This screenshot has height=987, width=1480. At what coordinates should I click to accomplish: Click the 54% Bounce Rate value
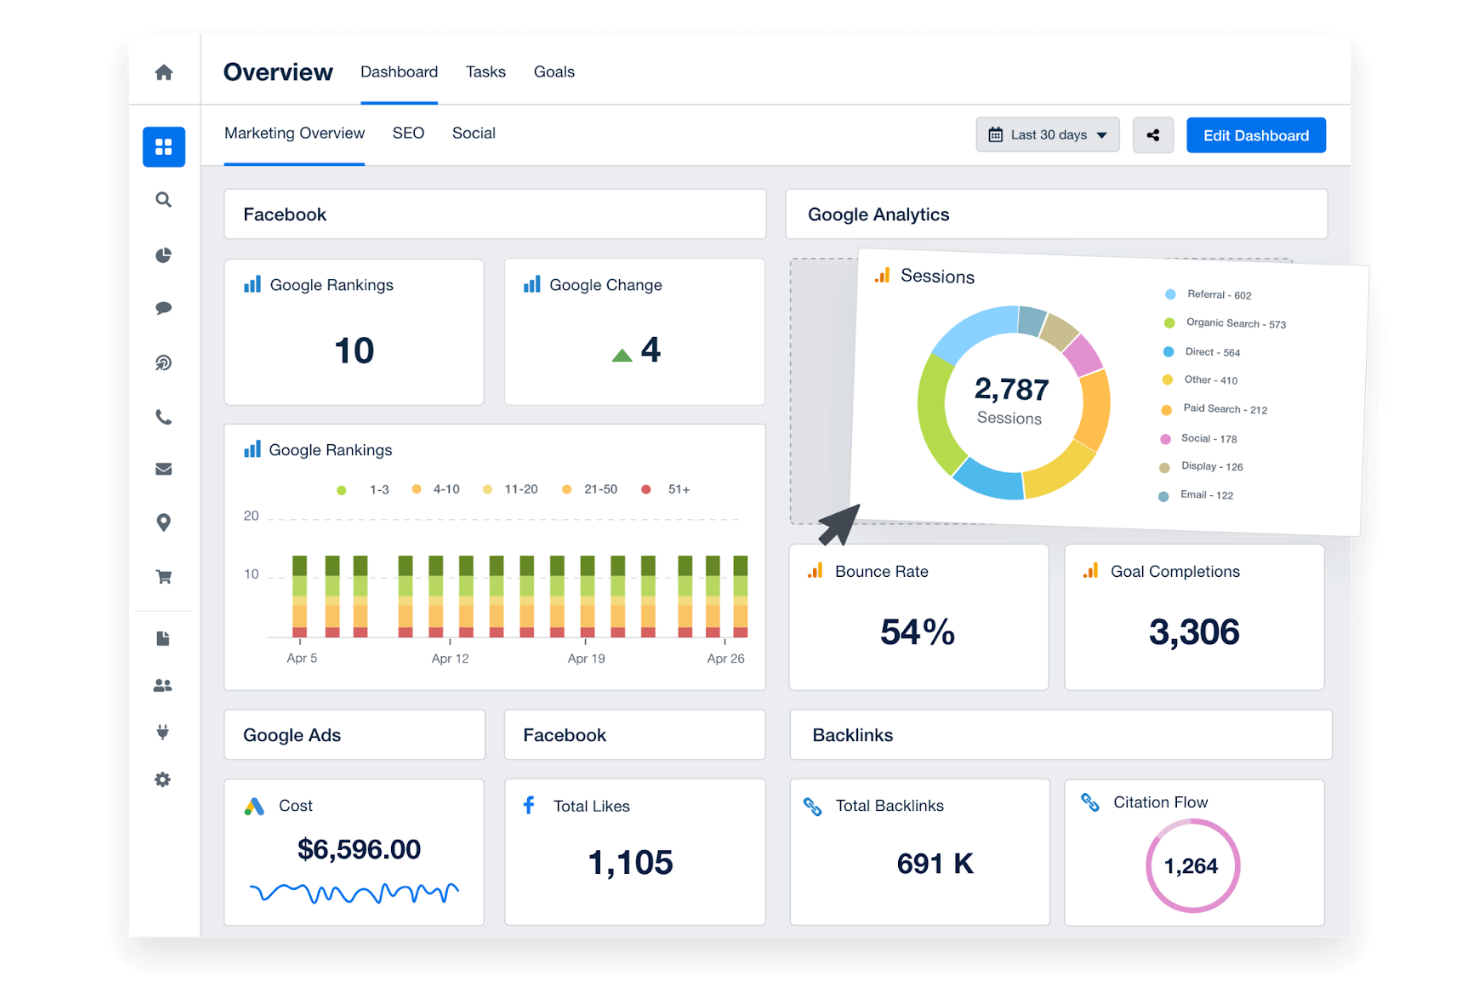(917, 632)
